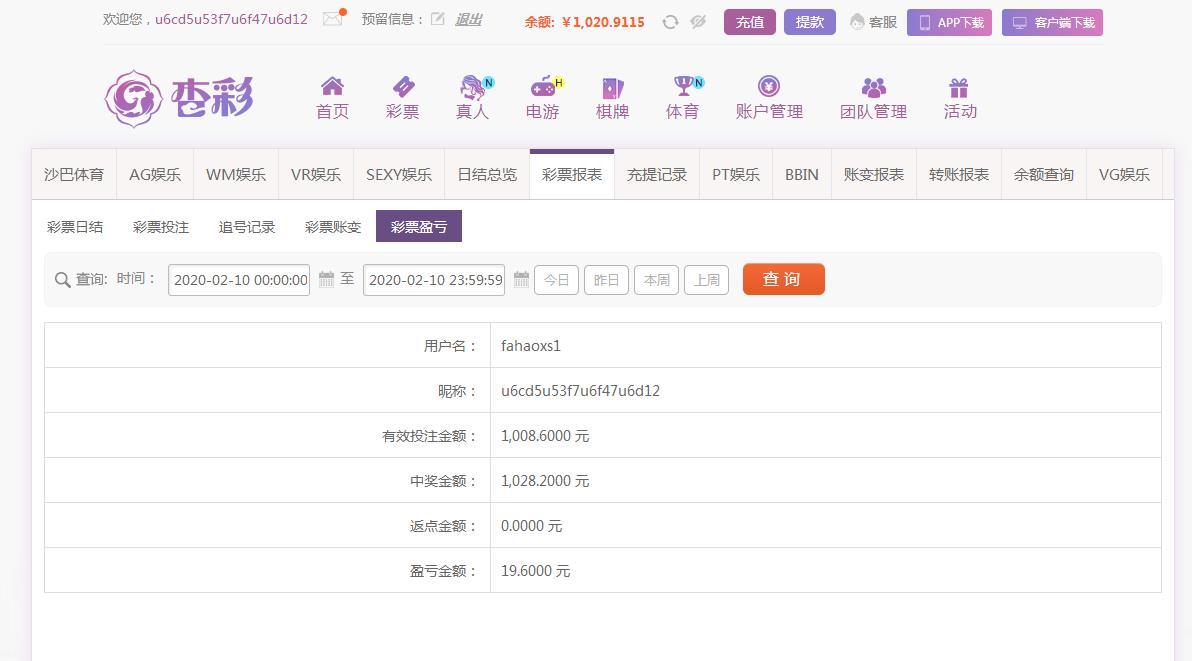Open 客服 customer service

(873, 22)
